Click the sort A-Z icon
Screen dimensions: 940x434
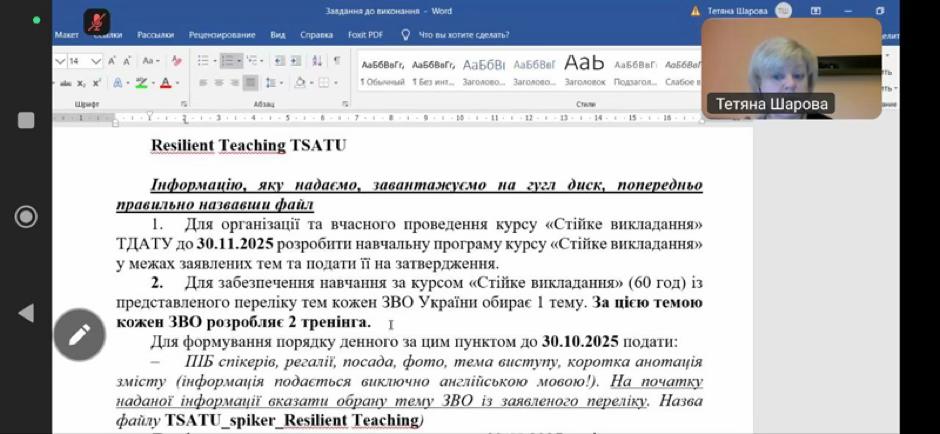click(x=318, y=61)
